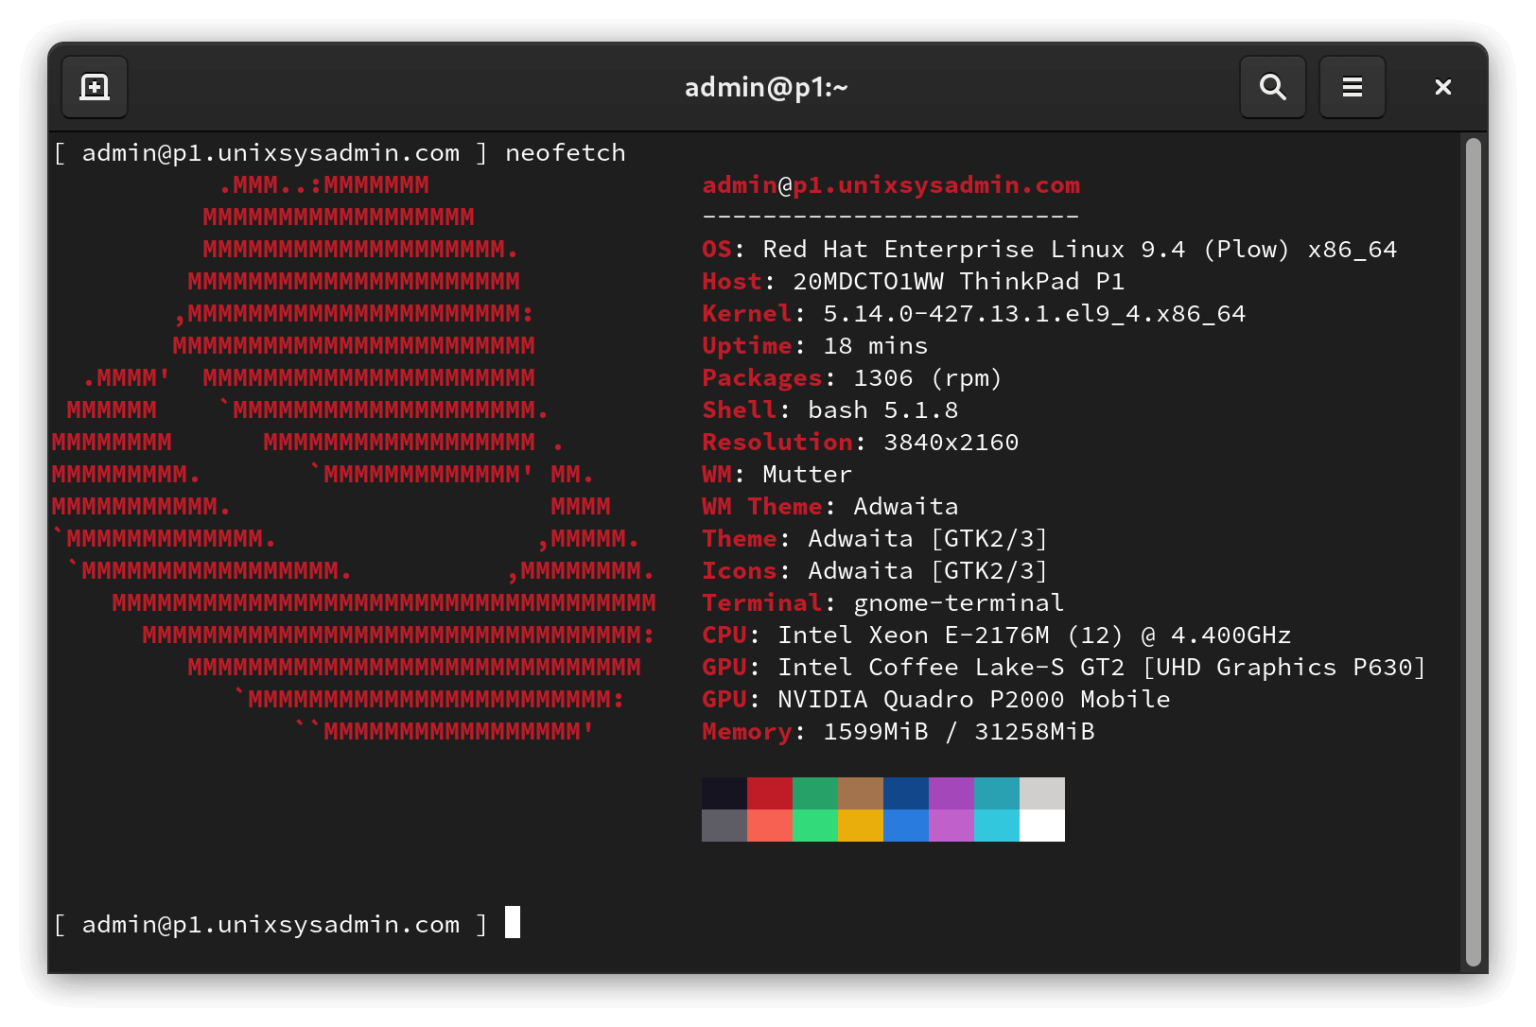Screen dimensions: 1536x1027
Task: Click the bright white color swatch
Action: pos(1042,825)
